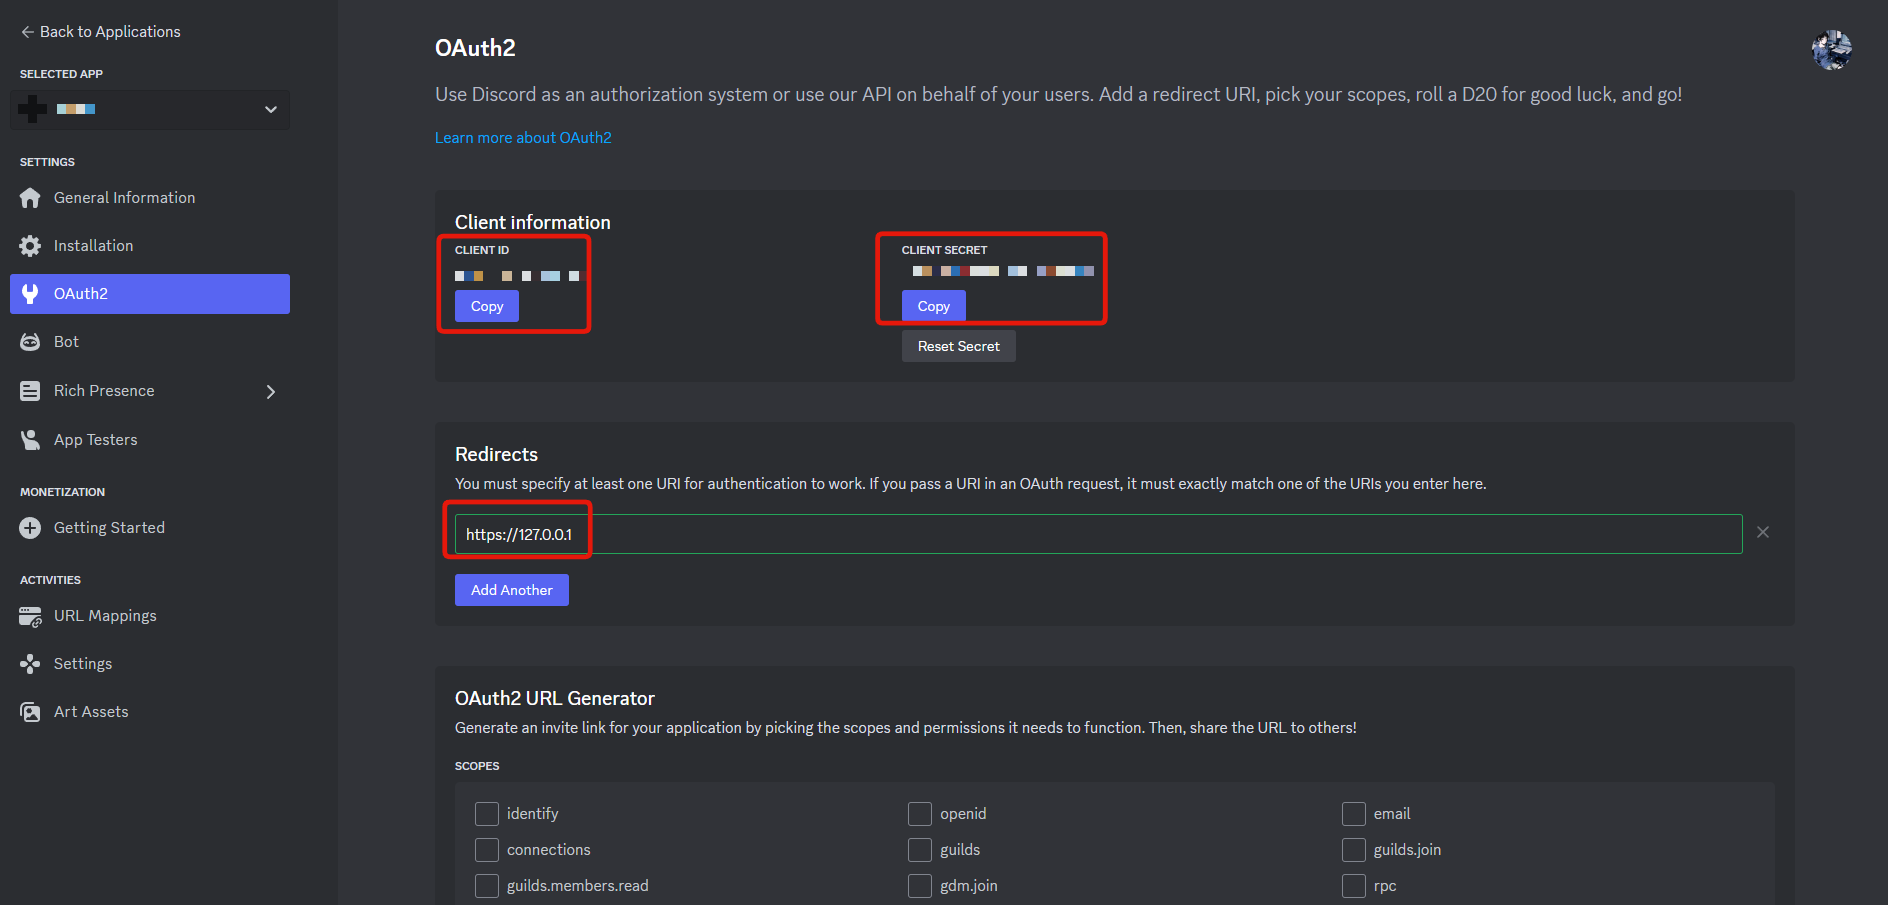This screenshot has height=905, width=1888.
Task: Click the Redirects heading
Action: click(497, 454)
